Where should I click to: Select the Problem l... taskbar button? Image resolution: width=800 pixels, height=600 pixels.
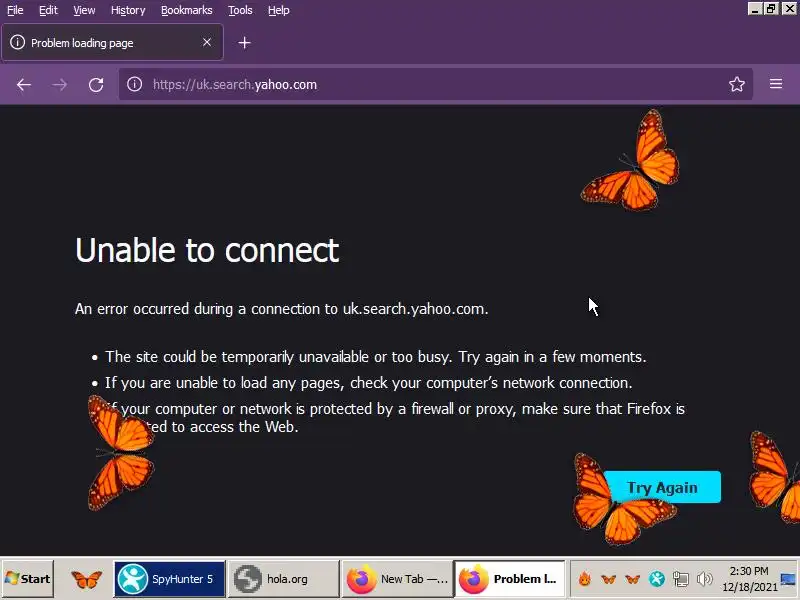510,579
